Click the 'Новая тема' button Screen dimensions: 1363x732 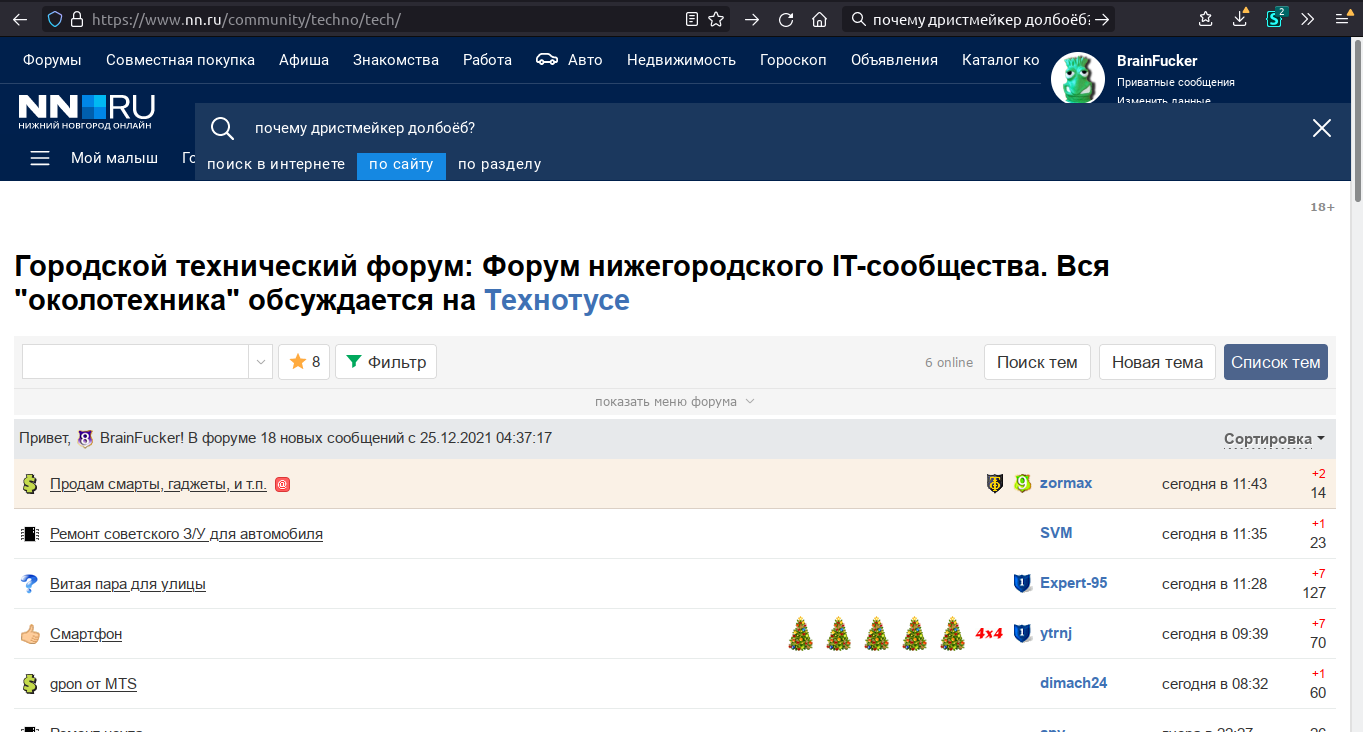pyautogui.click(x=1157, y=362)
